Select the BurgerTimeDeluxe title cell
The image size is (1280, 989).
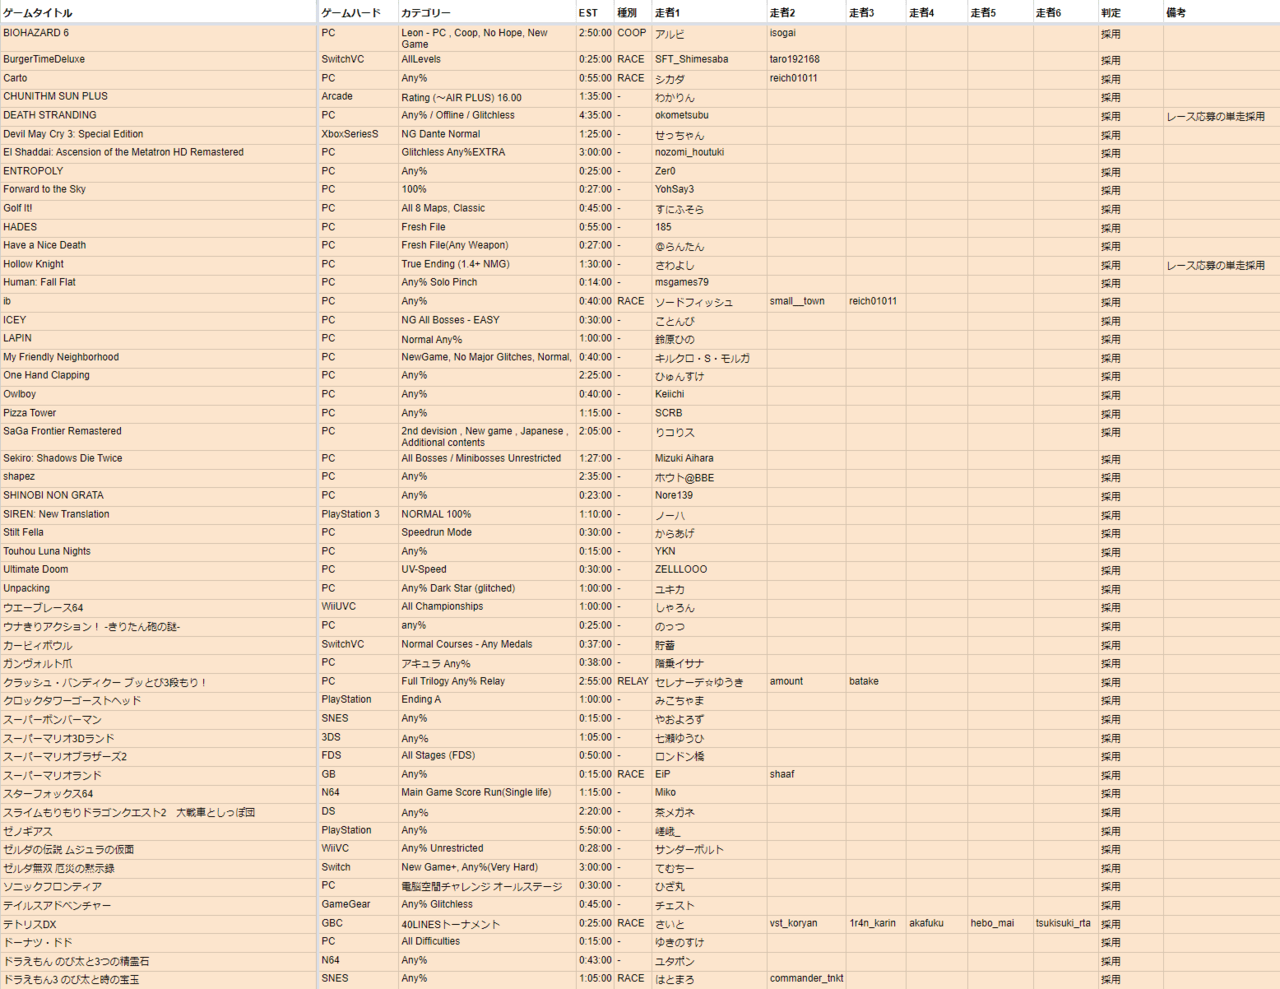[158, 60]
